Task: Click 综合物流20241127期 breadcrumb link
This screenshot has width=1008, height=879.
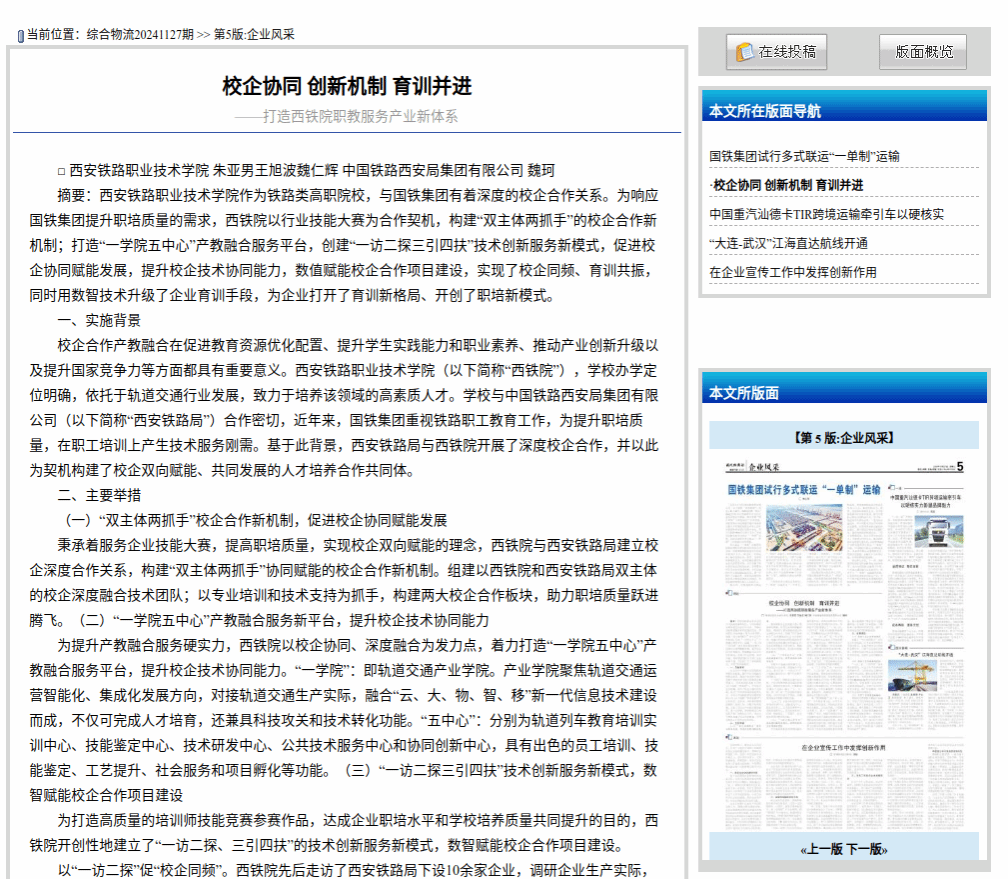Action: point(140,34)
